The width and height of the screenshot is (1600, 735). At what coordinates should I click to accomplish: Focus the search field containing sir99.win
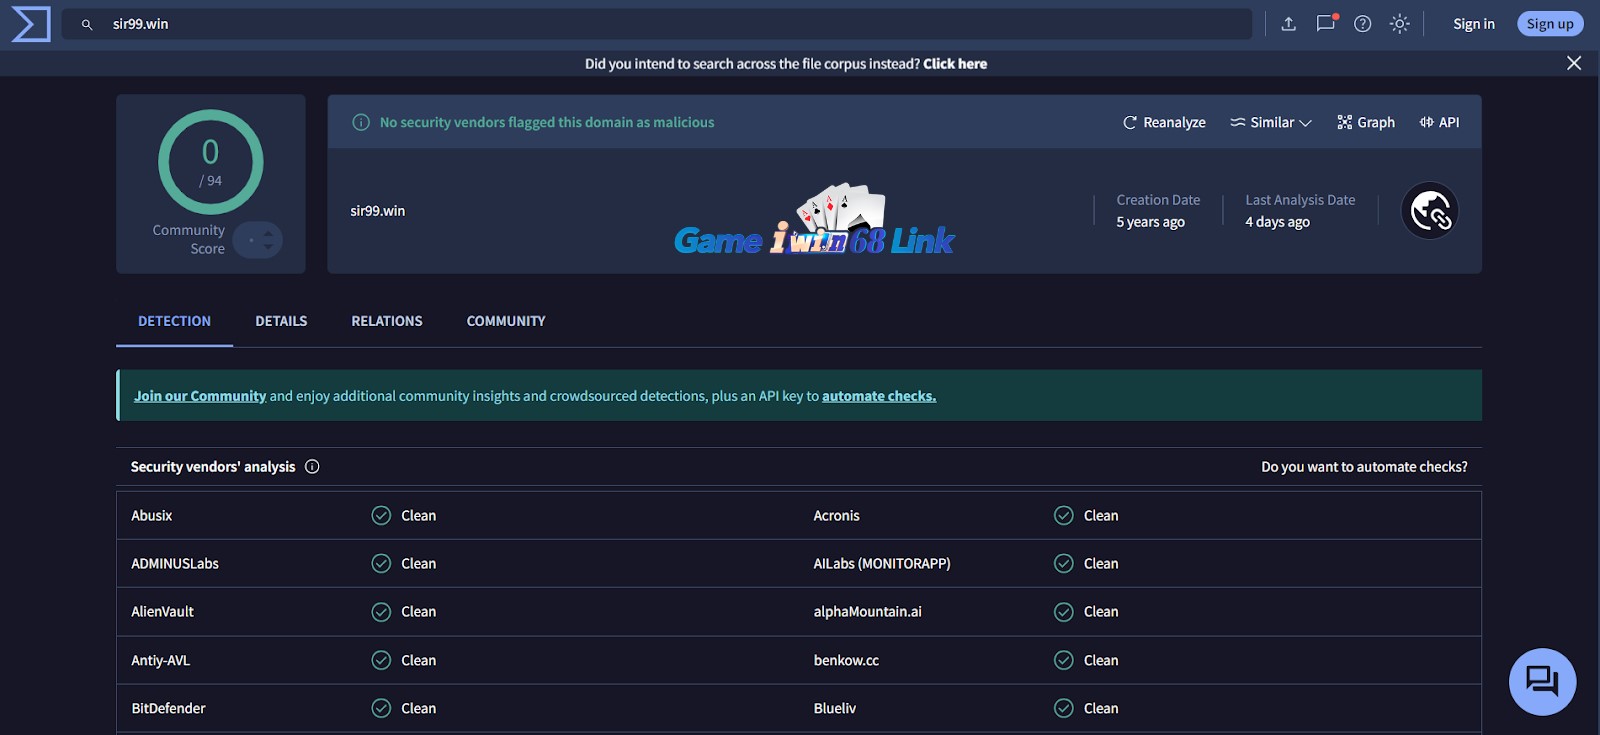pos(657,24)
